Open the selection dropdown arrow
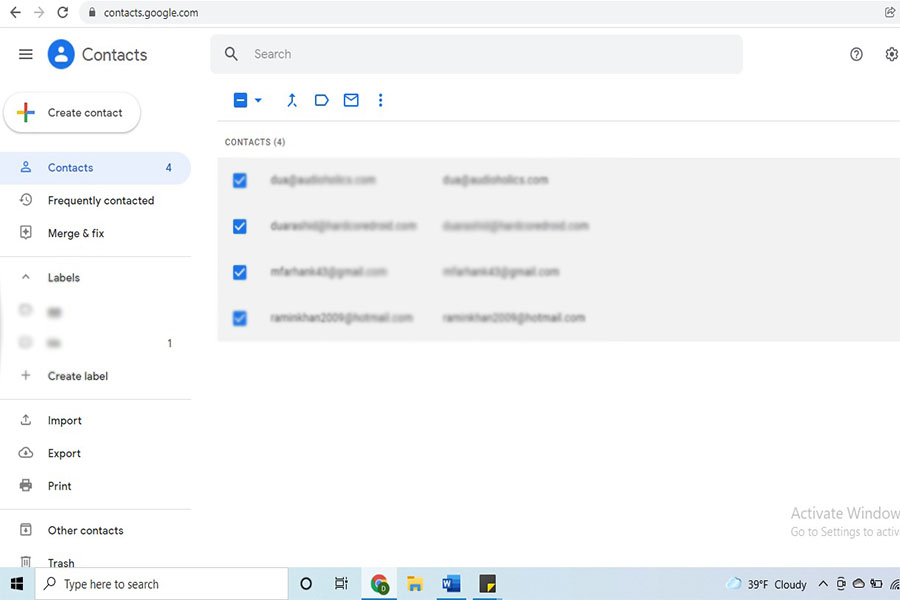This screenshot has height=600, width=900. click(258, 100)
